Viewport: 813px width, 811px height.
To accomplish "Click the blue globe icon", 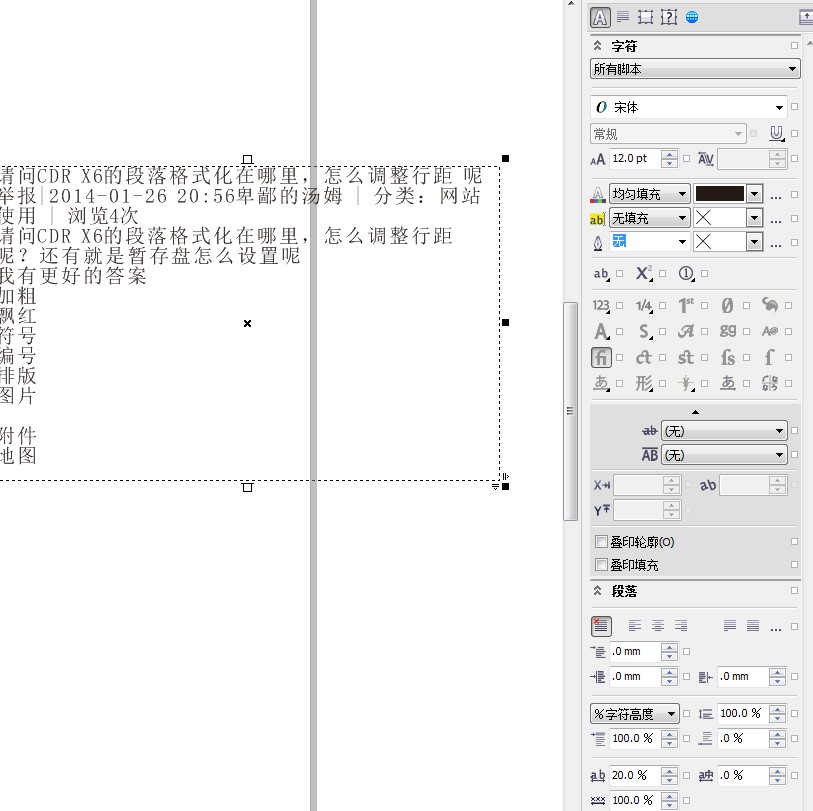I will (x=692, y=17).
